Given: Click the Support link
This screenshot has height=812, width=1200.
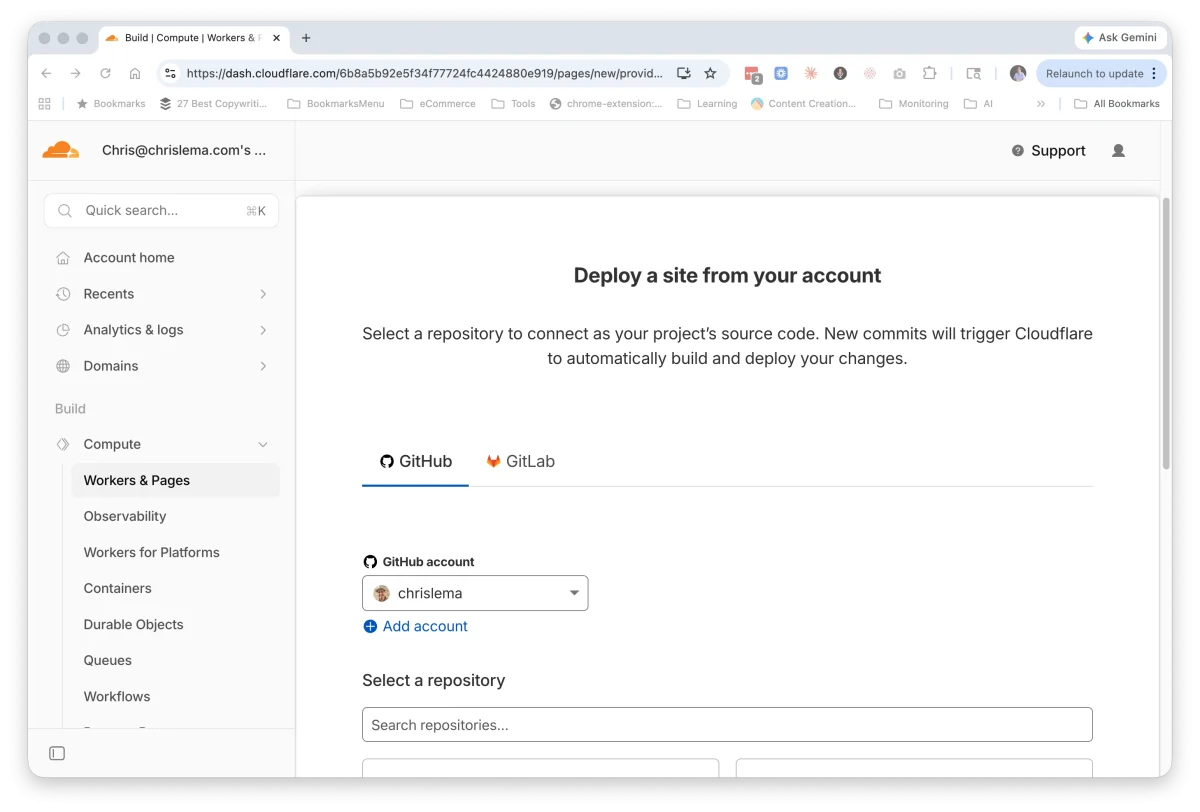Looking at the screenshot, I should point(1048,151).
